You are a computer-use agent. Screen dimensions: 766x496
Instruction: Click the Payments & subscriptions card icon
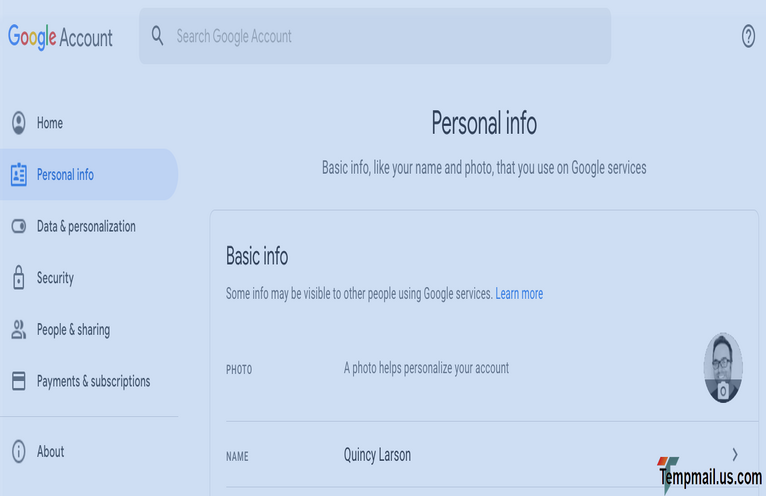[18, 381]
